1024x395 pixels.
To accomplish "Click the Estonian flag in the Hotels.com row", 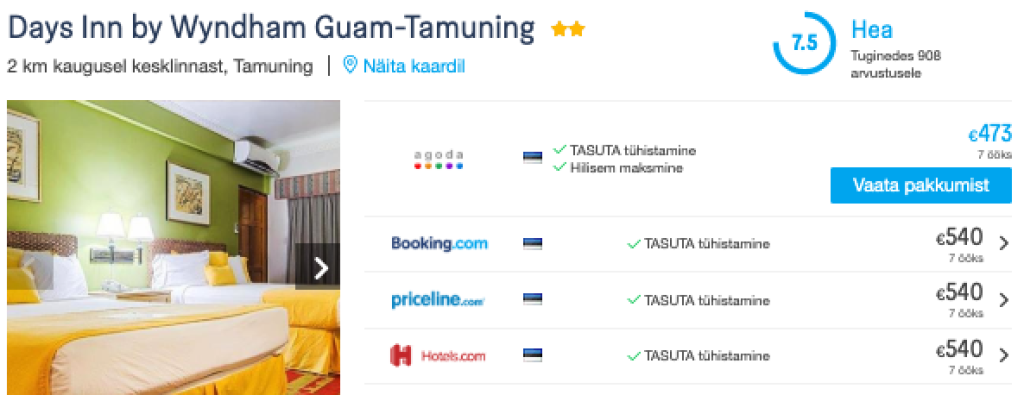I will [x=533, y=356].
